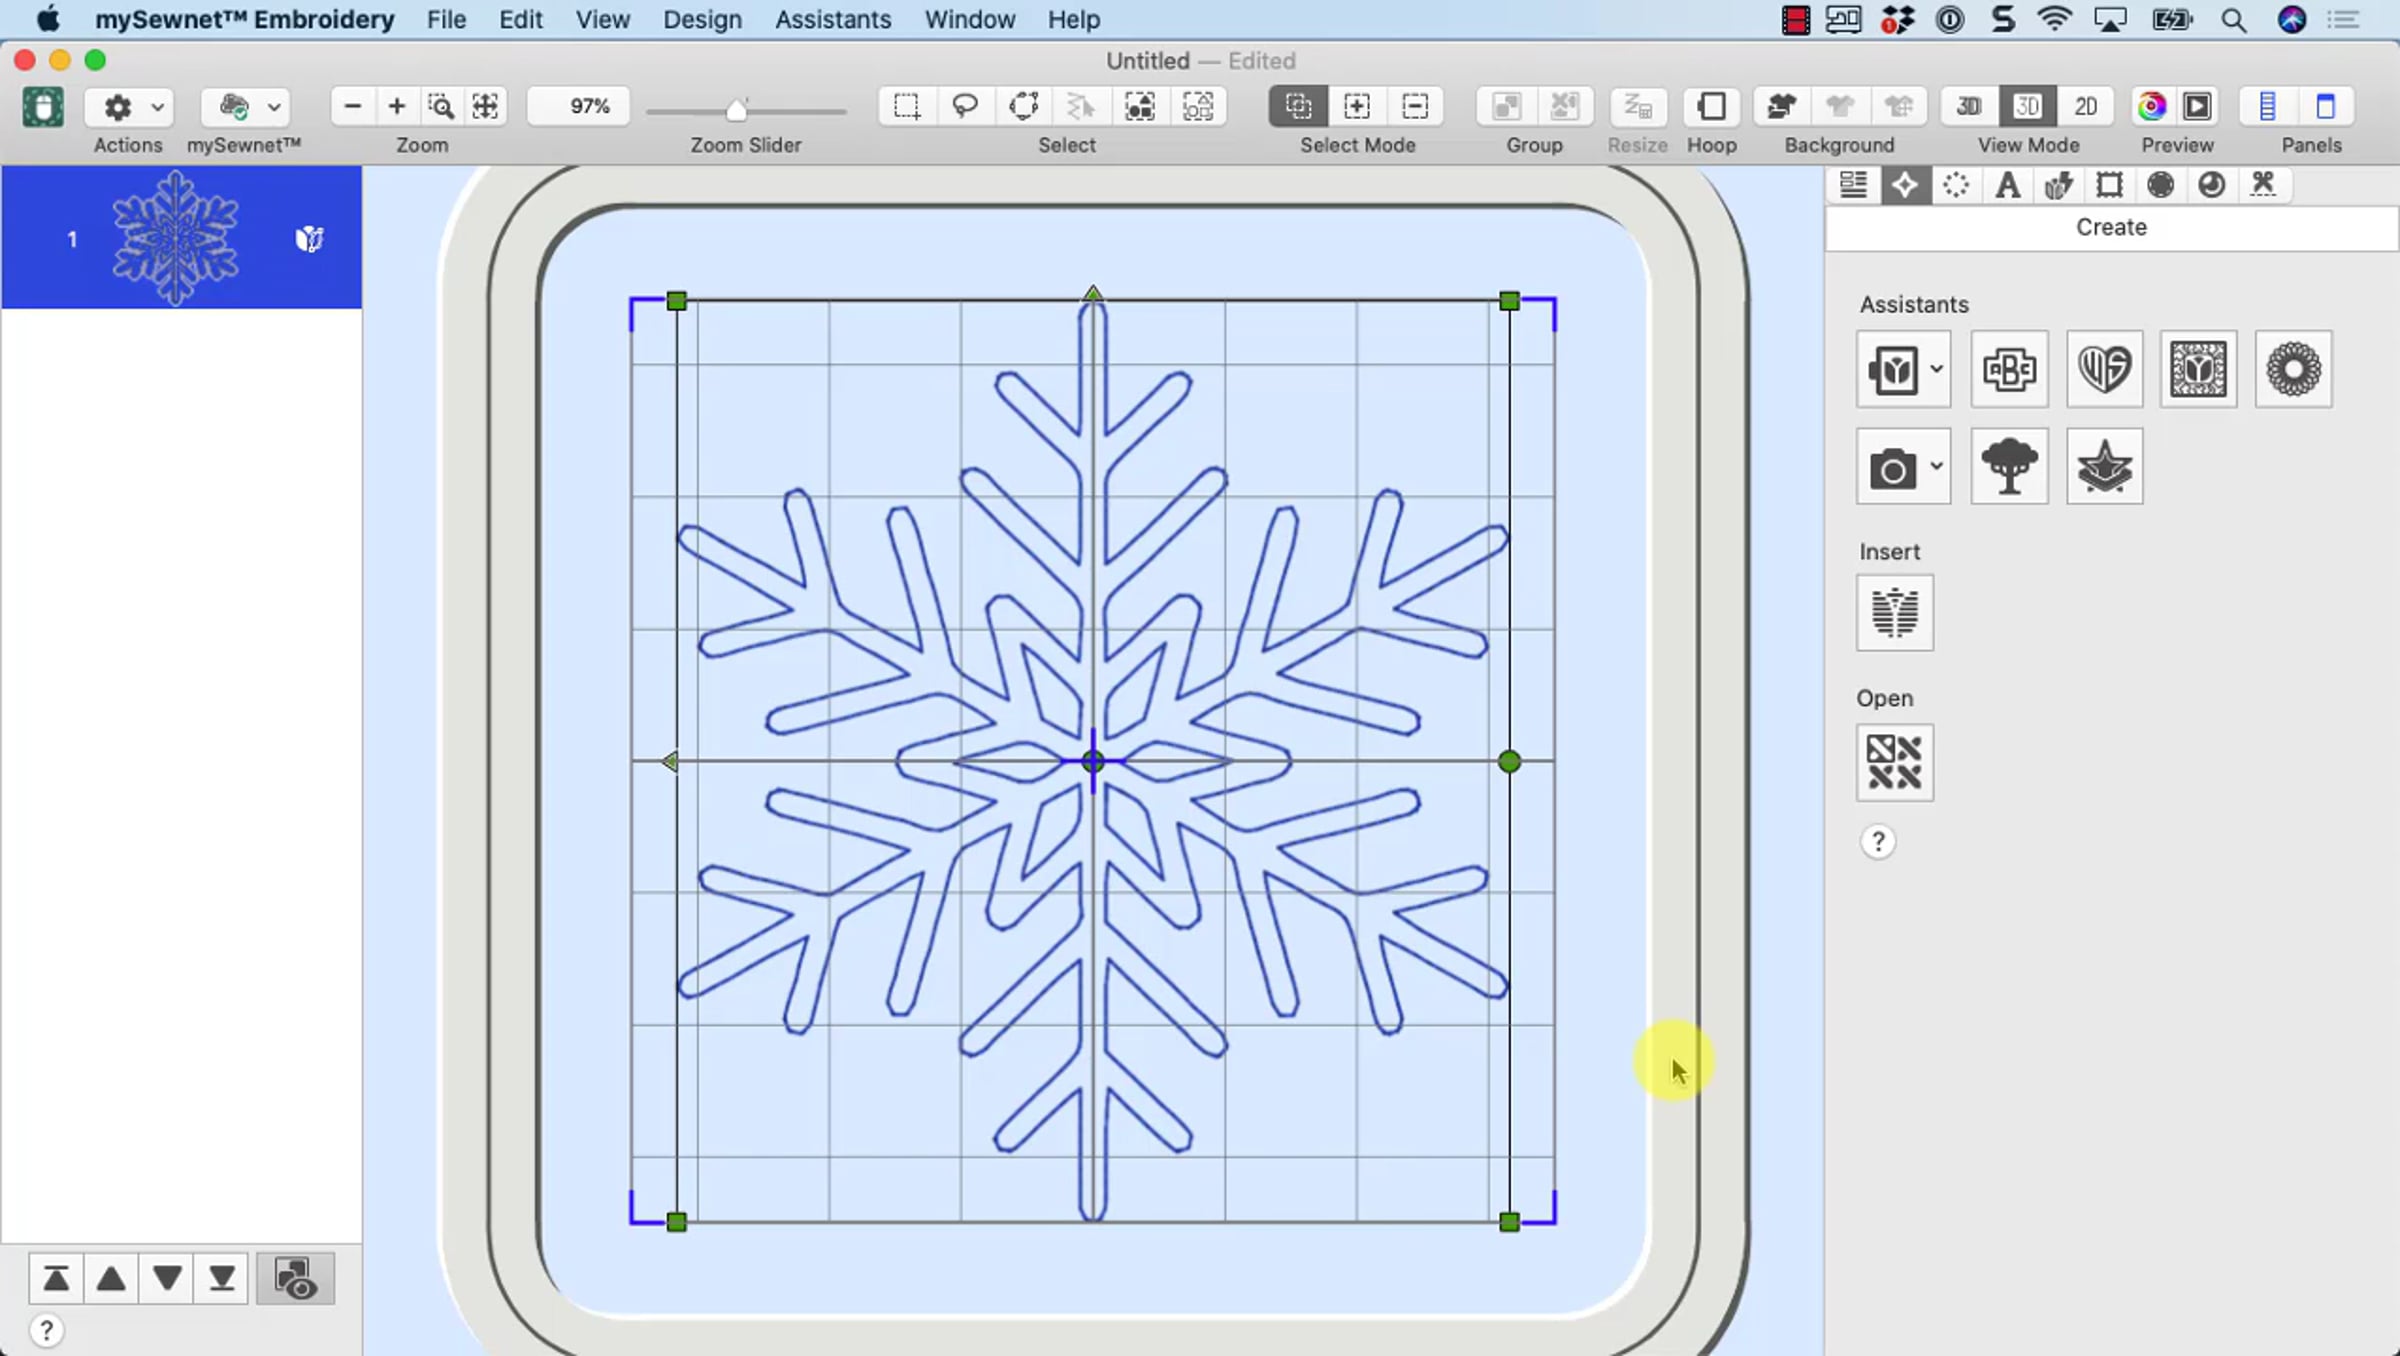Viewport: 2400px width, 1356px height.
Task: Click the Select All Visible icon
Action: click(1140, 106)
